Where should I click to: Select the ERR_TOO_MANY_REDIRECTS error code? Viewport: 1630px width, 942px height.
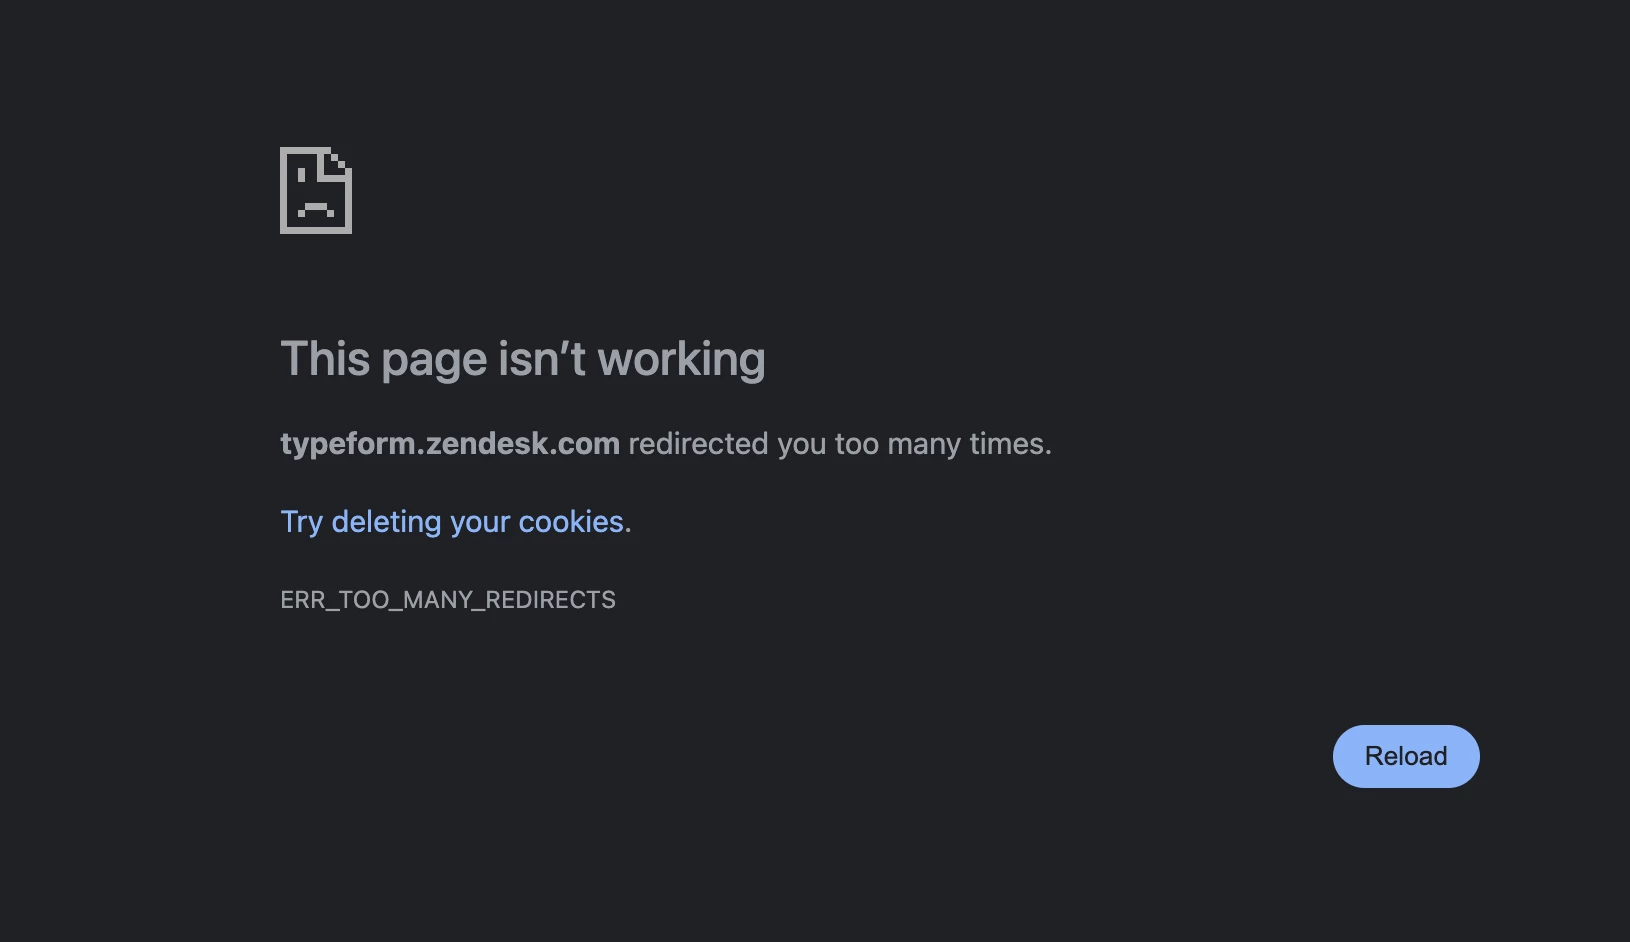click(448, 600)
